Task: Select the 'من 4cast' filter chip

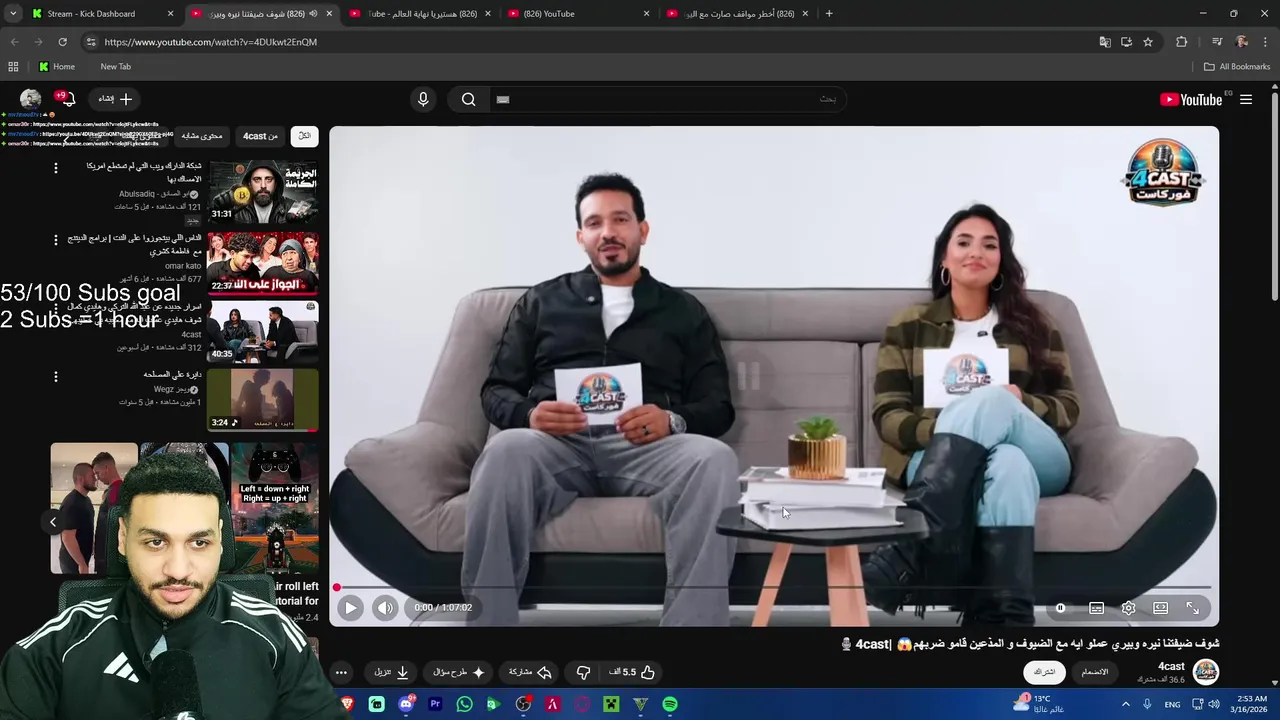Action: [x=260, y=136]
